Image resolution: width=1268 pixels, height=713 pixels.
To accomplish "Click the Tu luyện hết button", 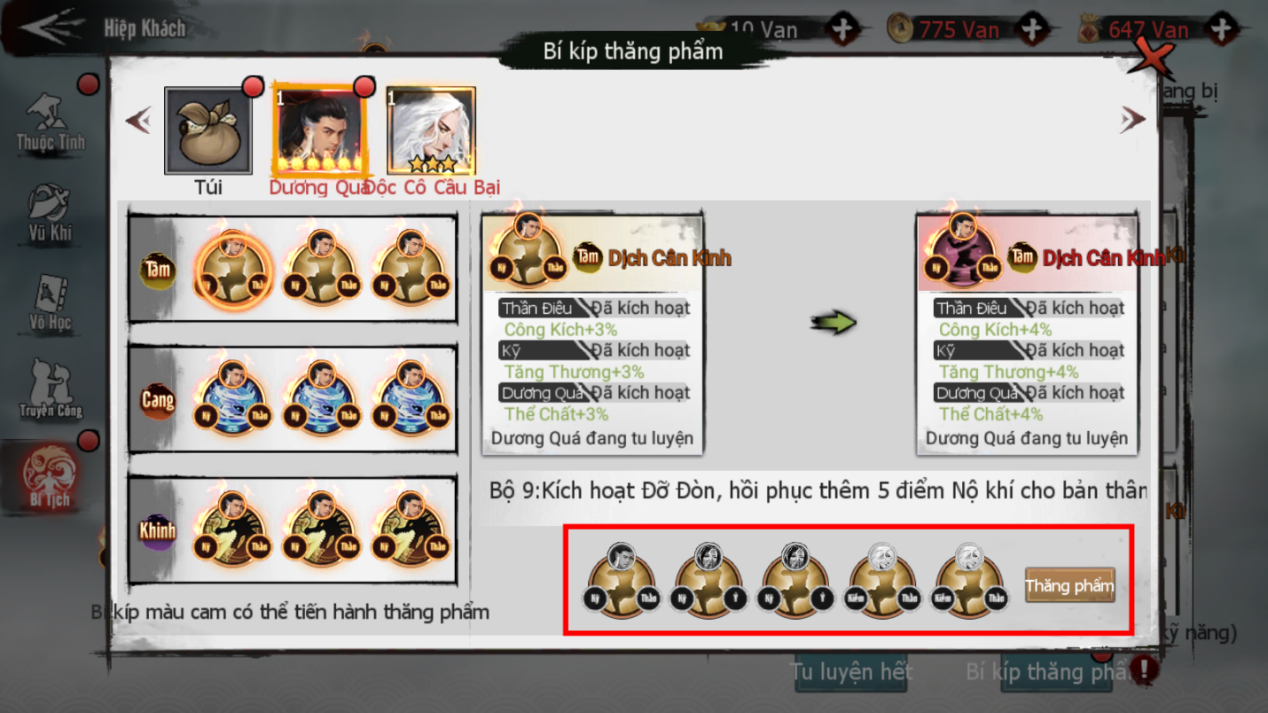I will click(851, 672).
